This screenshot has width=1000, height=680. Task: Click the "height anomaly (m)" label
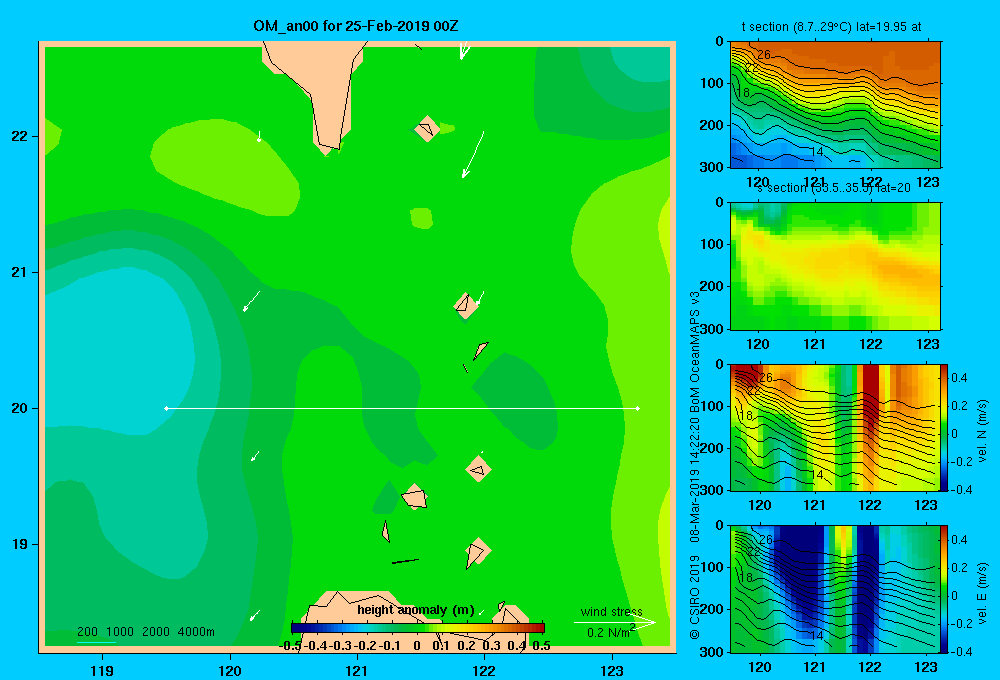[415, 610]
